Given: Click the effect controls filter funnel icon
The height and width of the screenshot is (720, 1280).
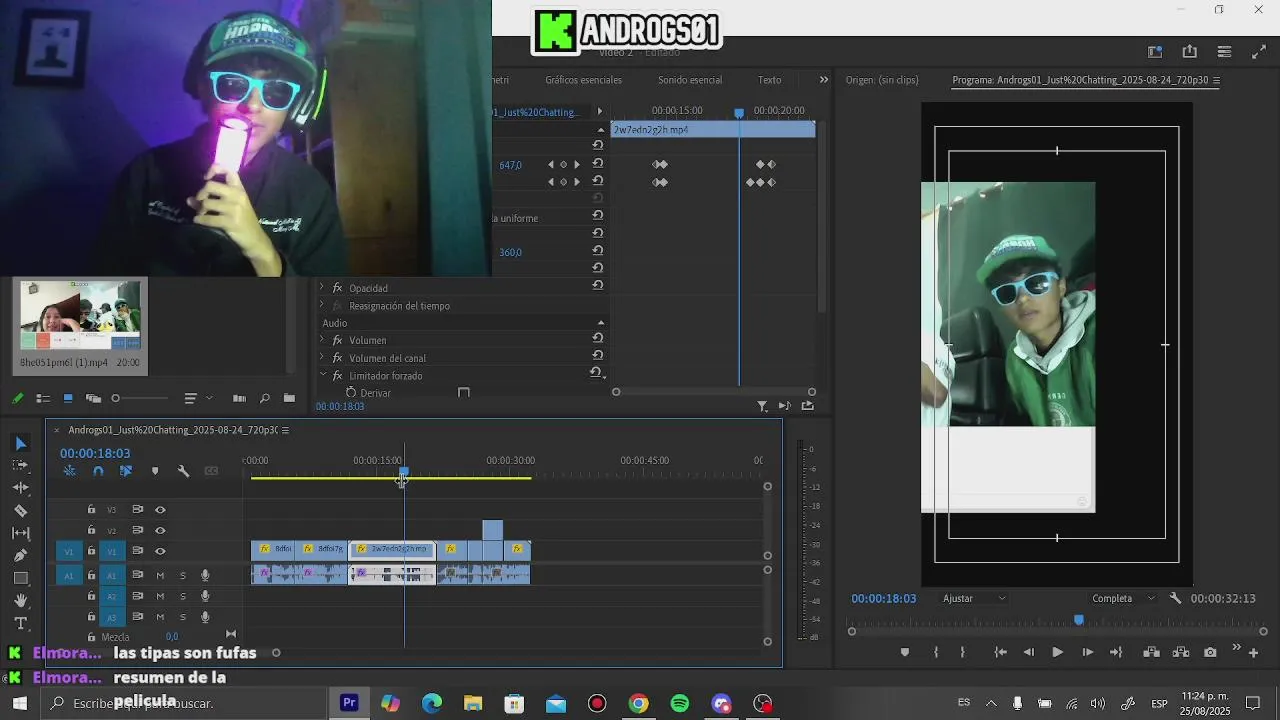Looking at the screenshot, I should point(762,406).
